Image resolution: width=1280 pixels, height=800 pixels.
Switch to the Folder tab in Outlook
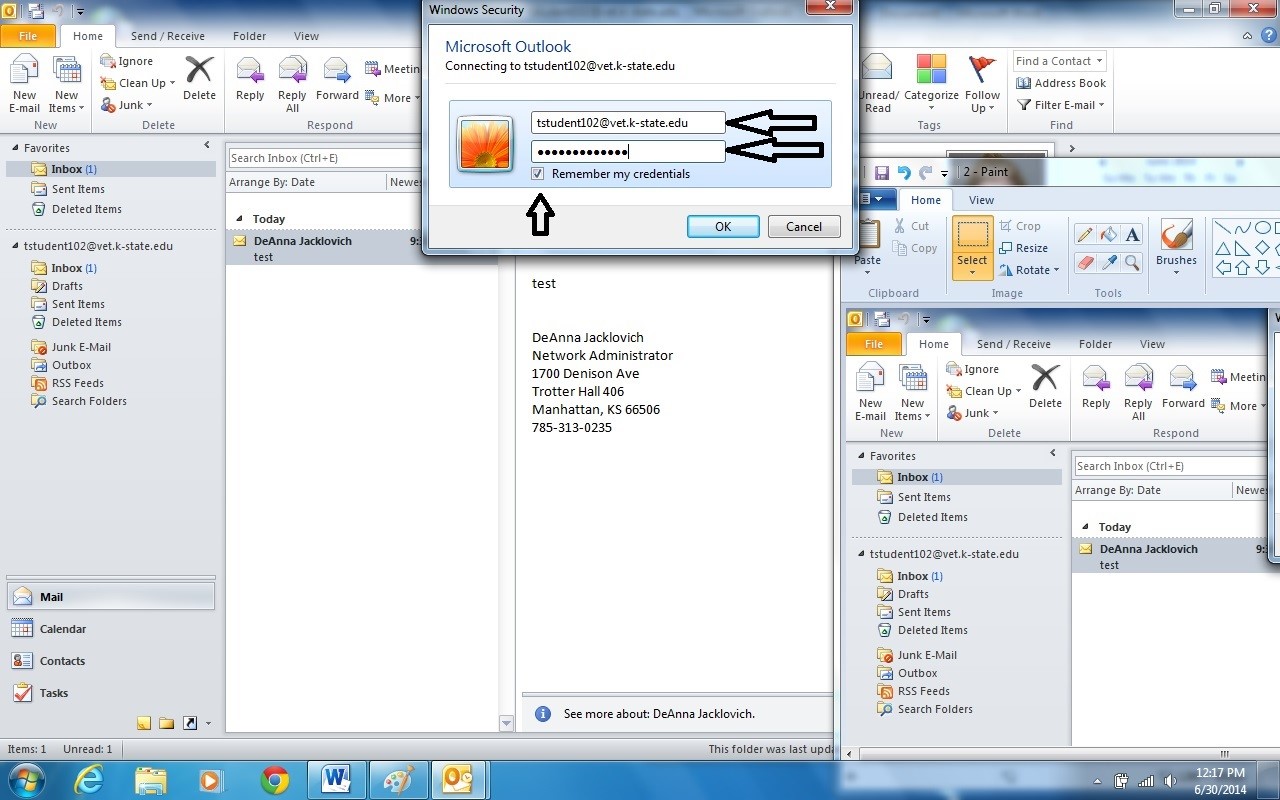[x=250, y=36]
